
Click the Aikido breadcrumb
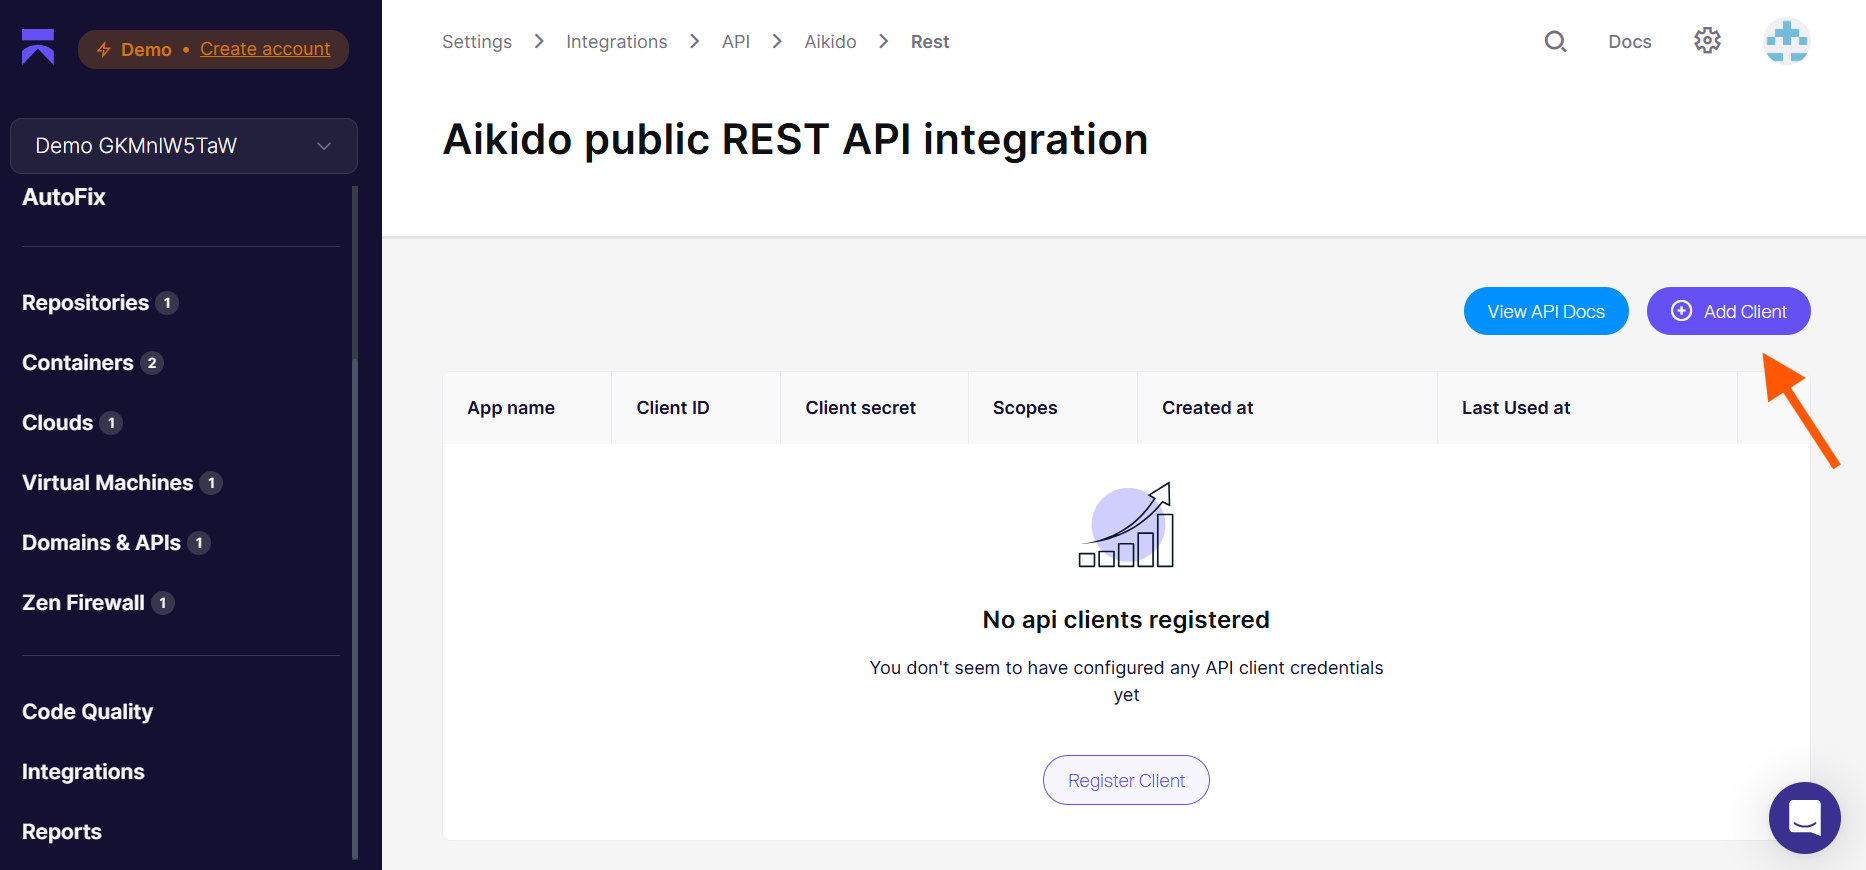point(831,42)
